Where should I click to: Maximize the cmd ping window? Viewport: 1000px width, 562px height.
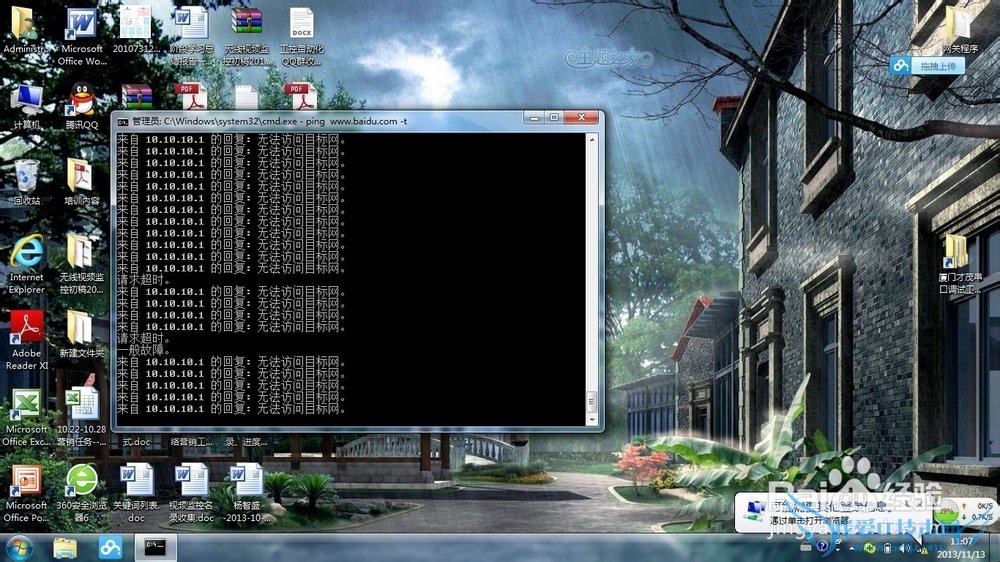554,117
